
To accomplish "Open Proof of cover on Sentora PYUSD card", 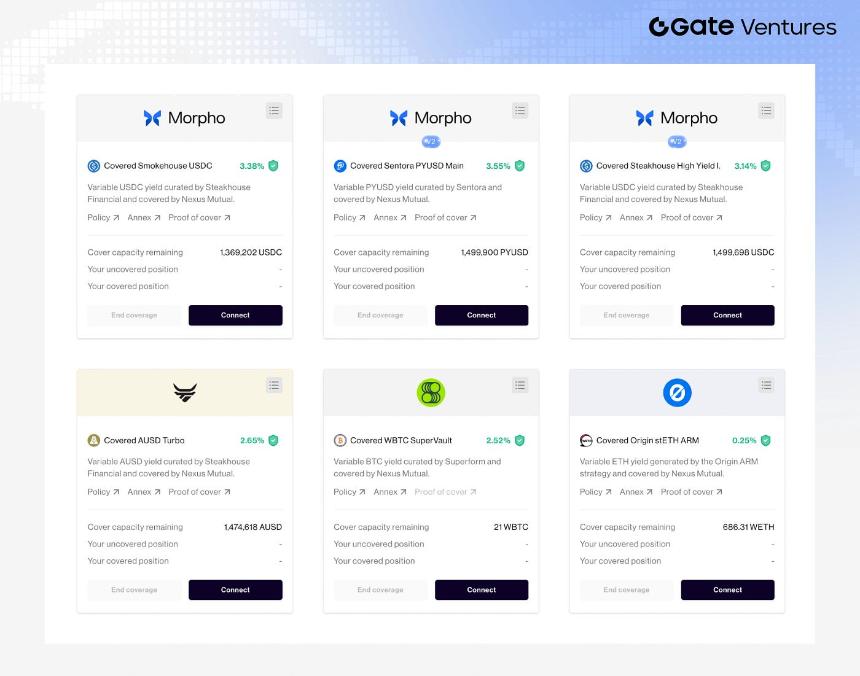I will [445, 218].
